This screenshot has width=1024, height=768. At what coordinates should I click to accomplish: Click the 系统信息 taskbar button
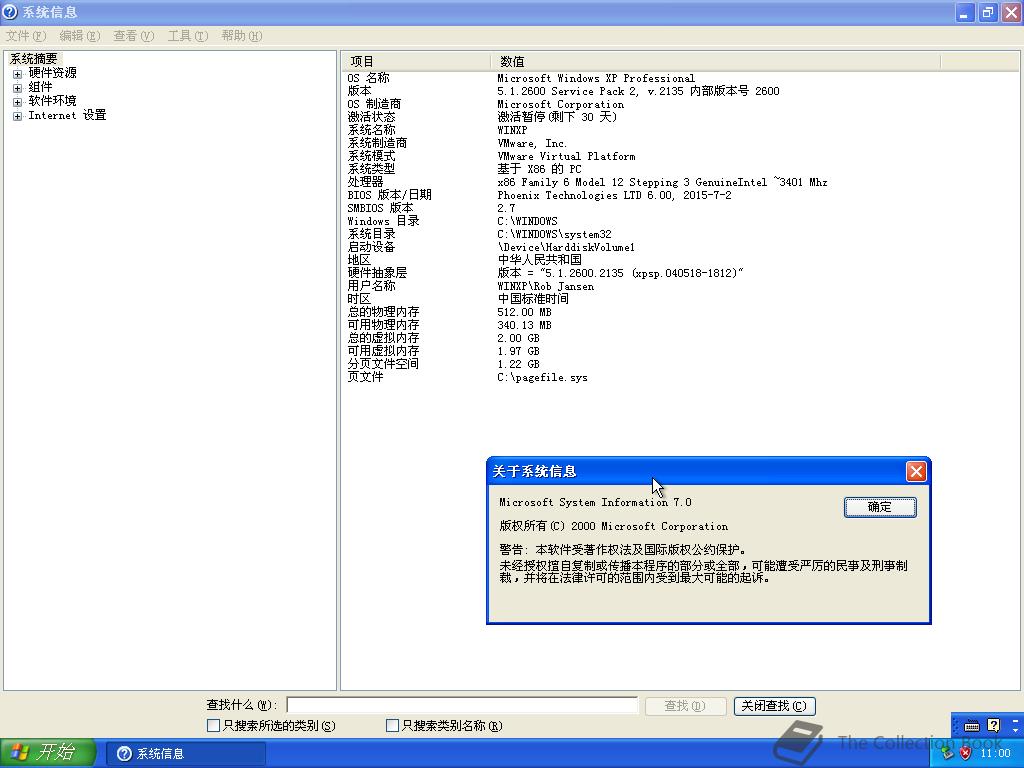click(185, 754)
